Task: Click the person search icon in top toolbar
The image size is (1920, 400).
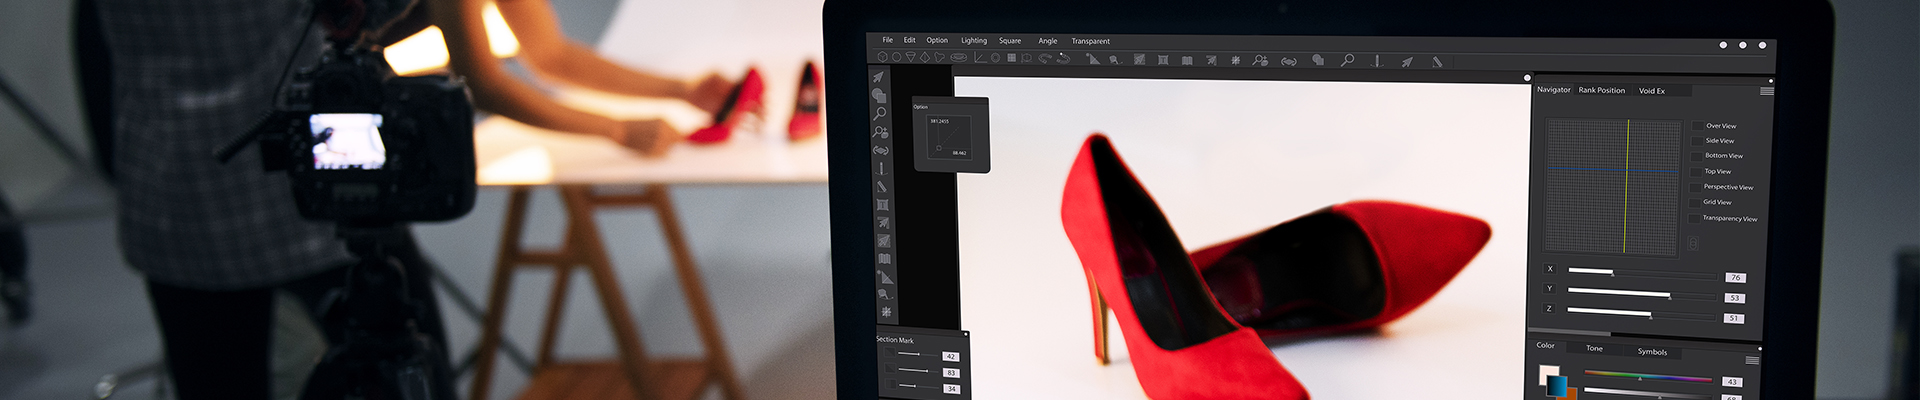Action: (1260, 60)
